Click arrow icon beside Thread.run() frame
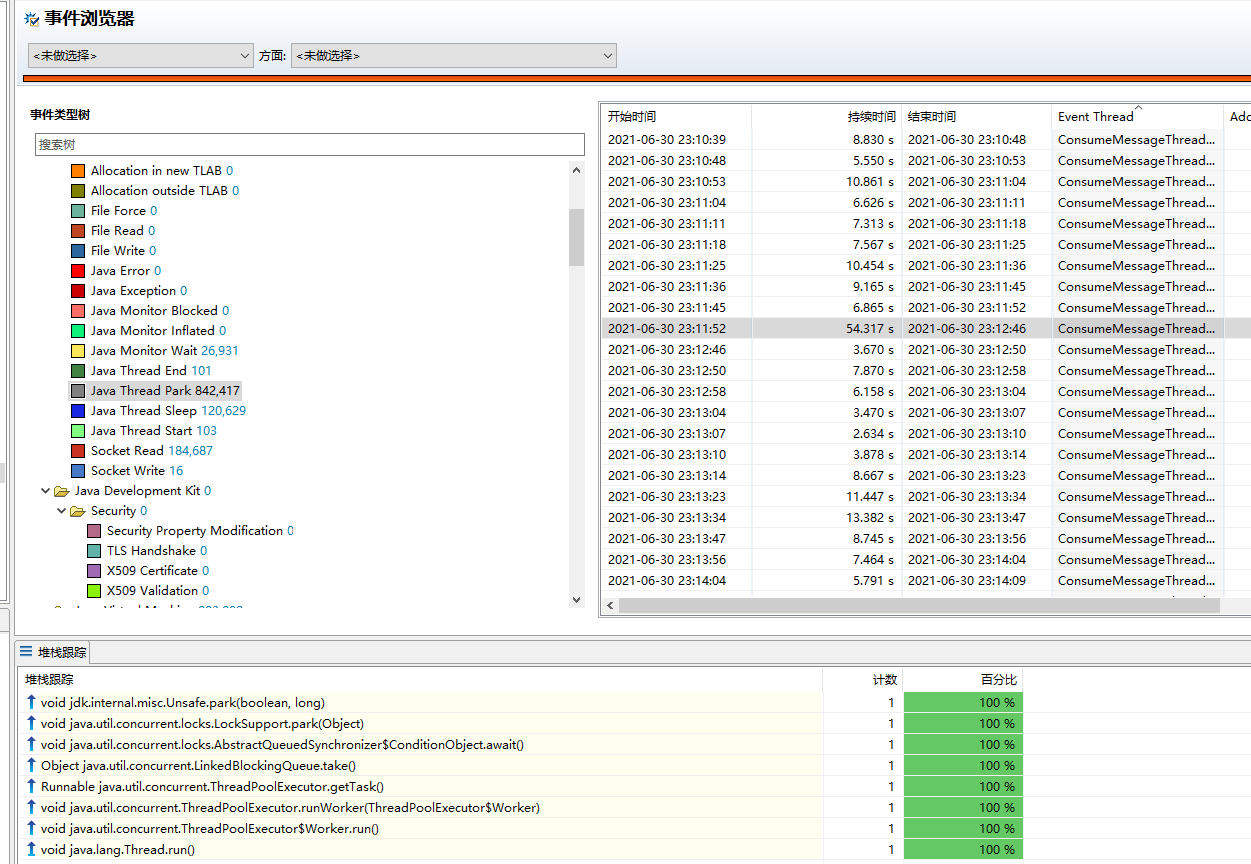Image resolution: width=1251 pixels, height=864 pixels. coord(31,849)
